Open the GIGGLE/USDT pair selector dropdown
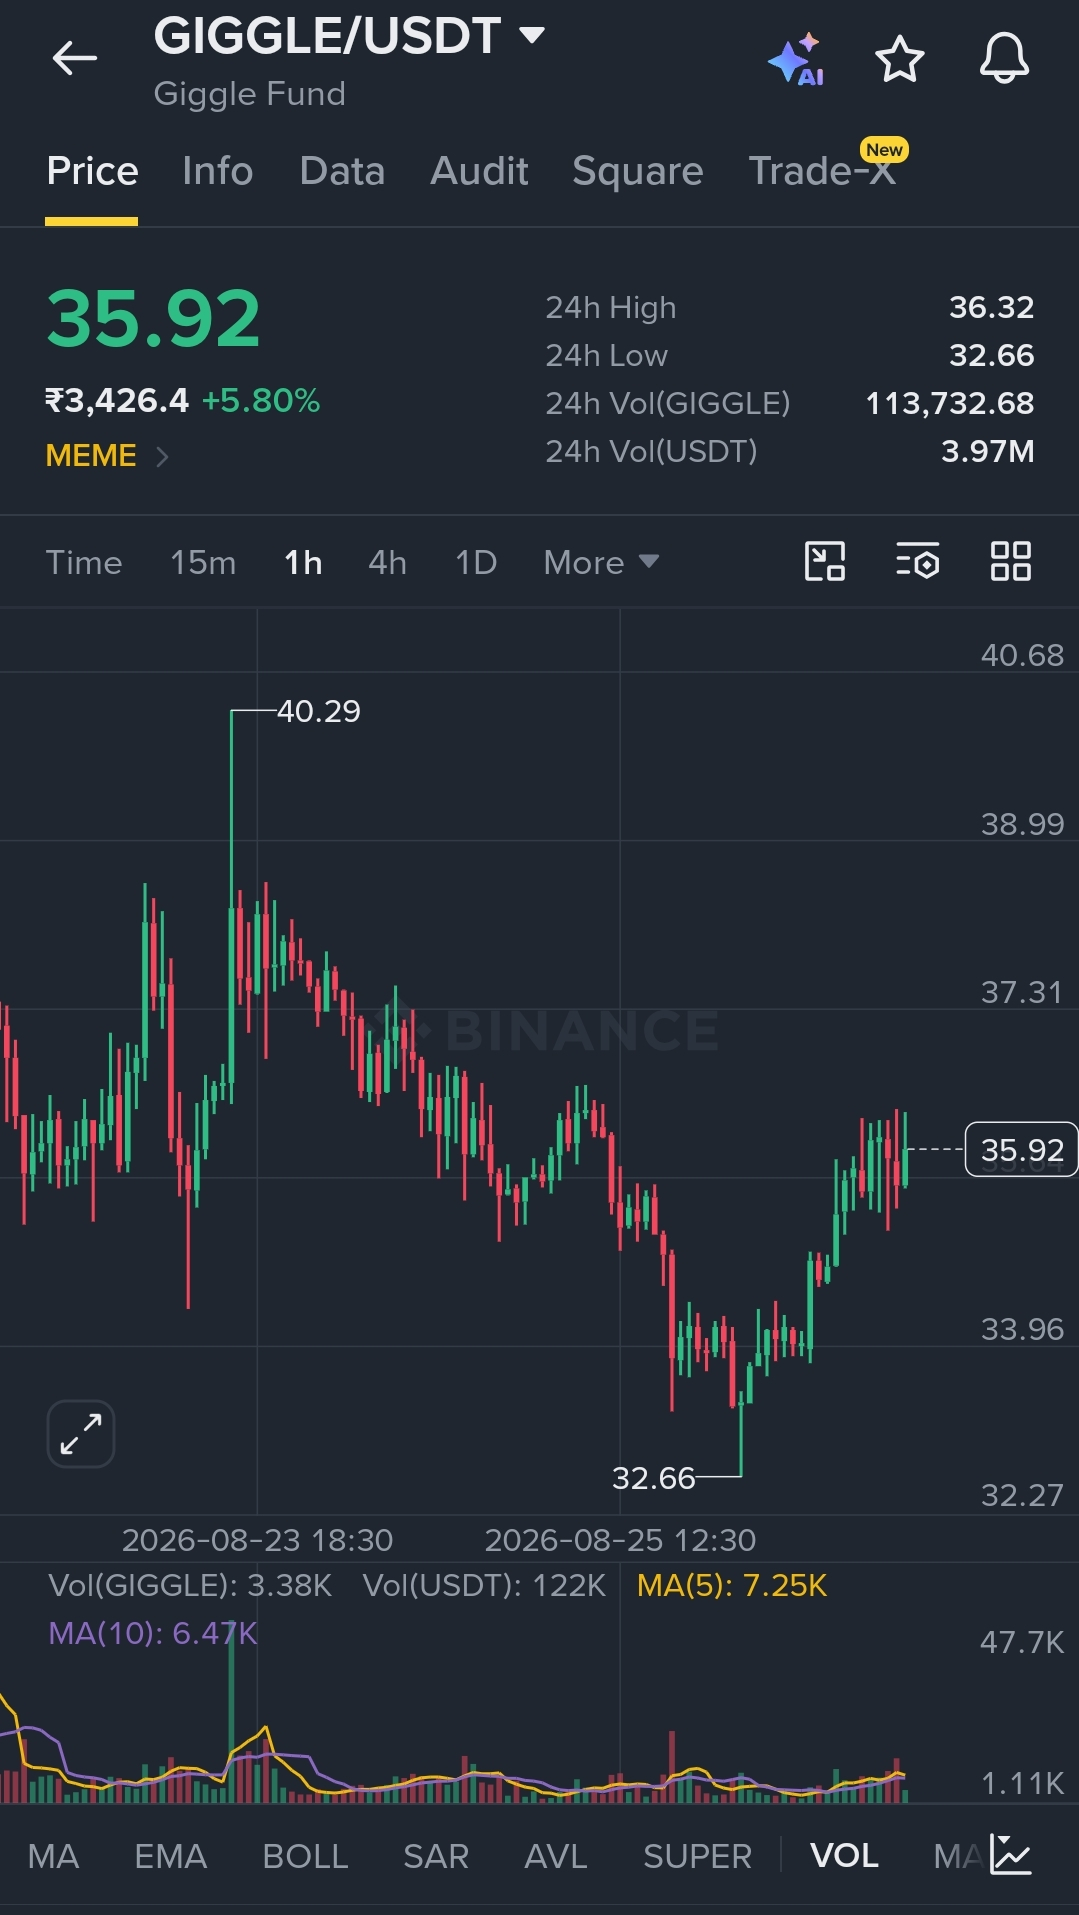 (349, 37)
